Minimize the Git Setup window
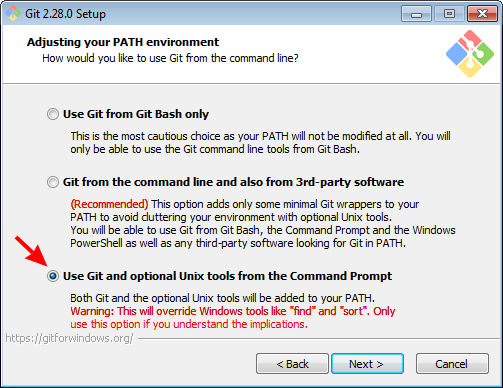The image size is (503, 388). [x=416, y=14]
